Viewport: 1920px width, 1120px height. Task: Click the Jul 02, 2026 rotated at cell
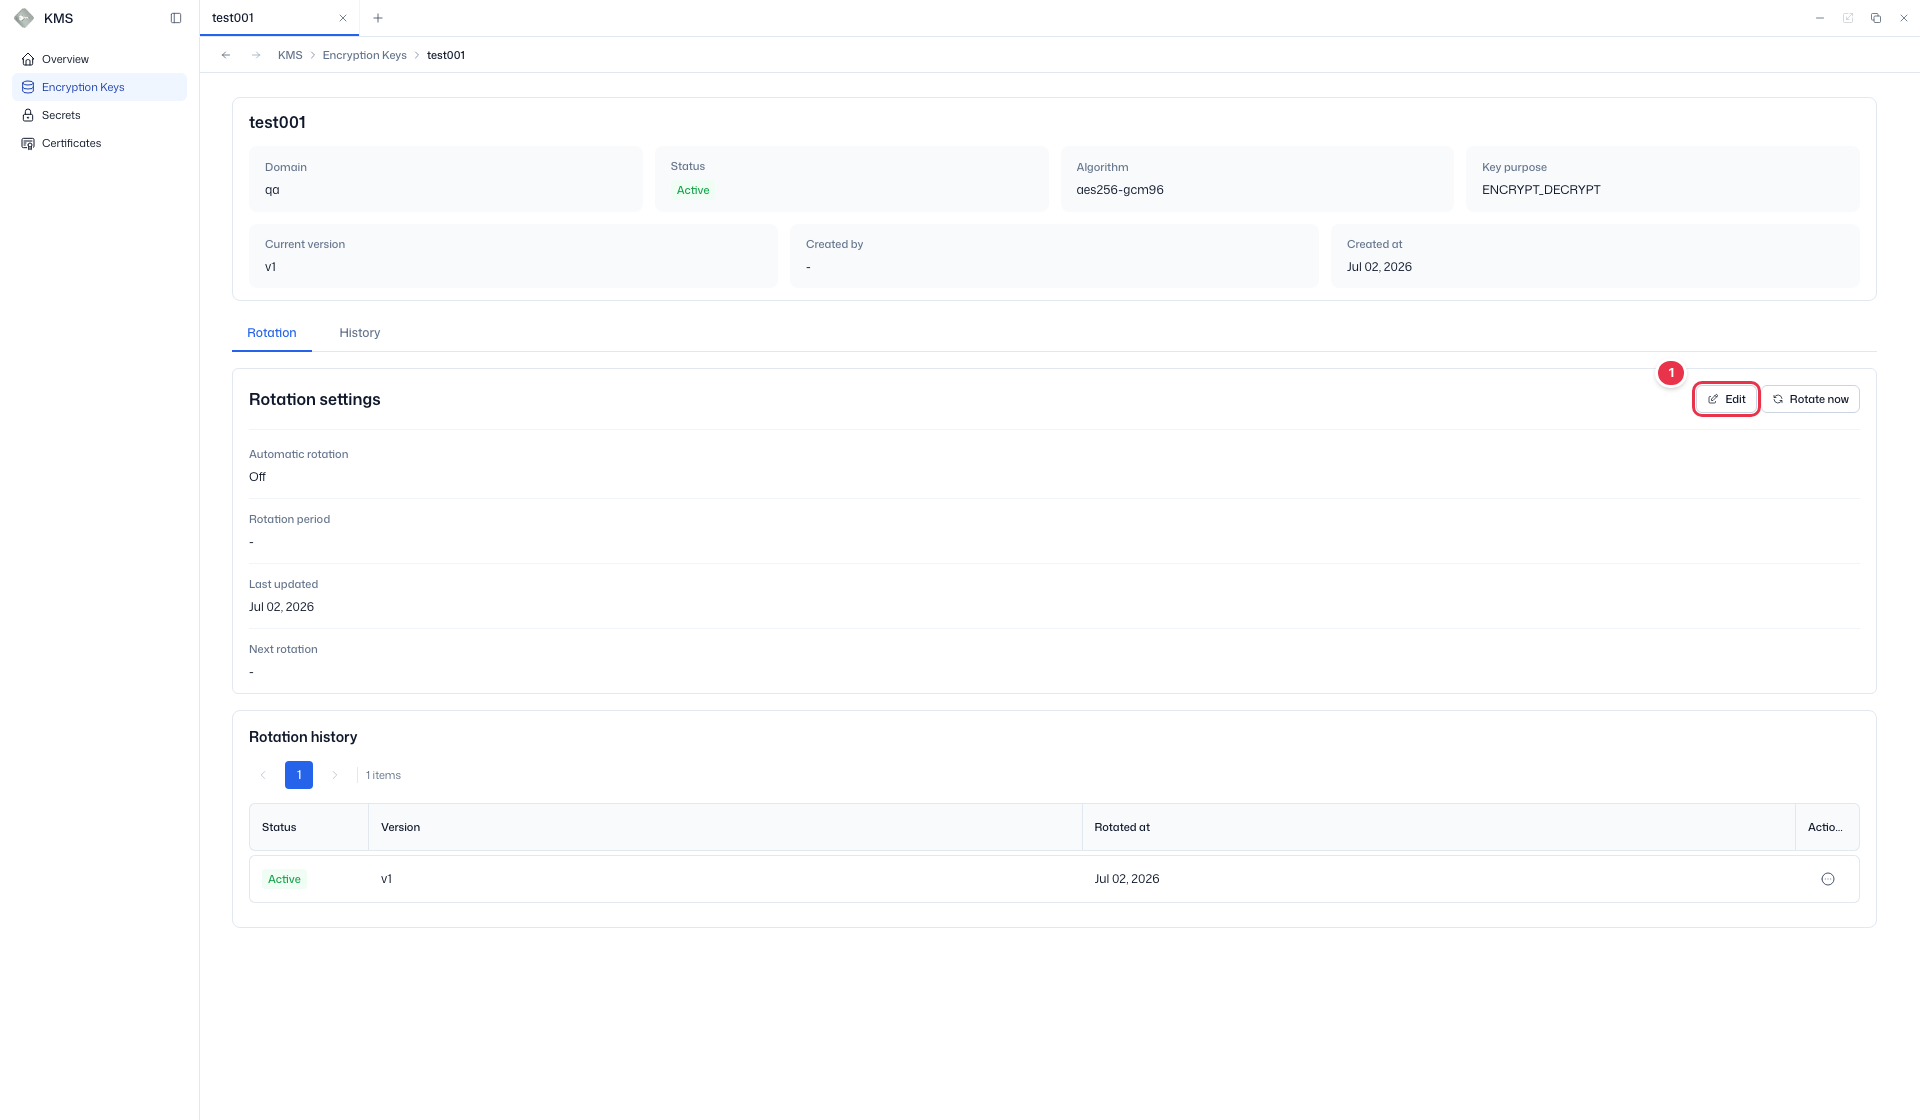1127,879
